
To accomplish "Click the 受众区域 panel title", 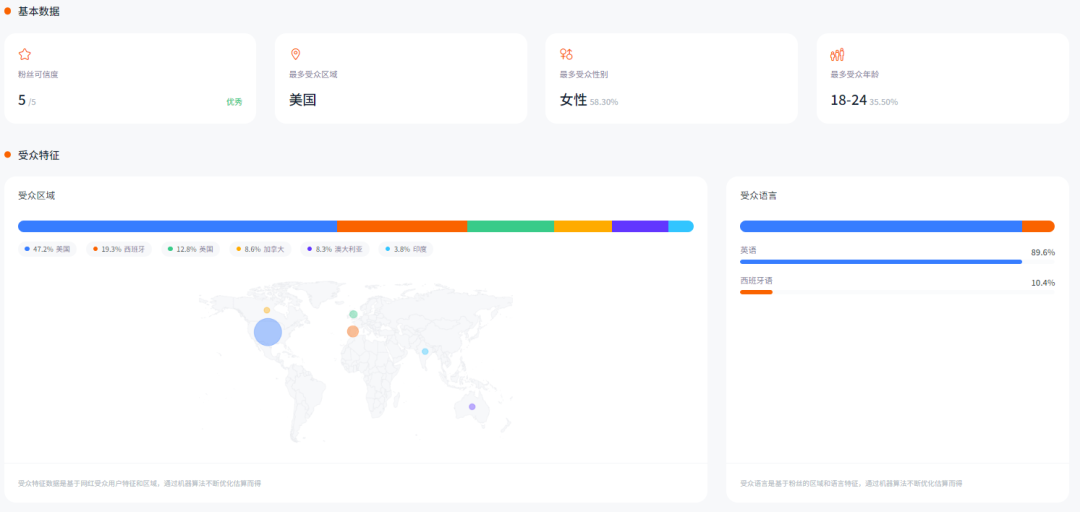I will coord(37,196).
